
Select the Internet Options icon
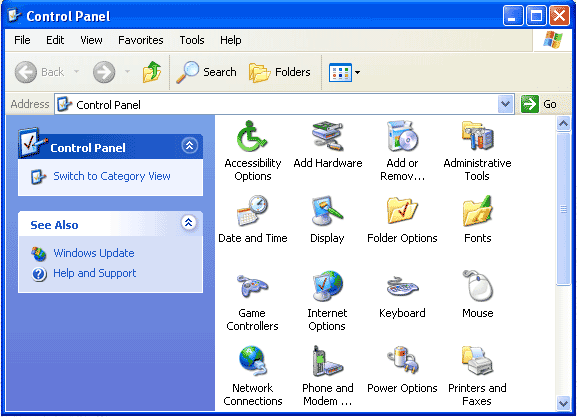coord(328,286)
